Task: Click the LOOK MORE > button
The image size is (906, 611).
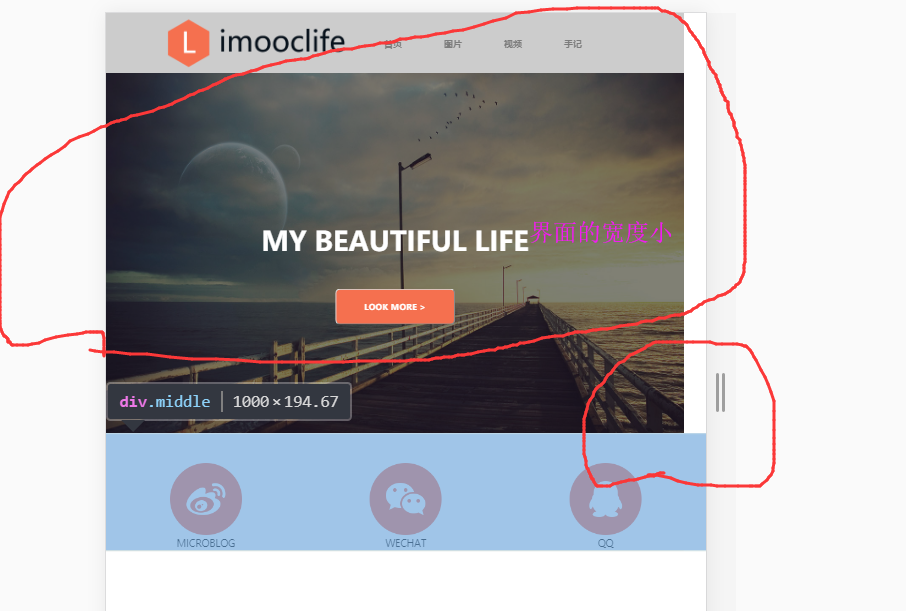Action: pyautogui.click(x=395, y=306)
